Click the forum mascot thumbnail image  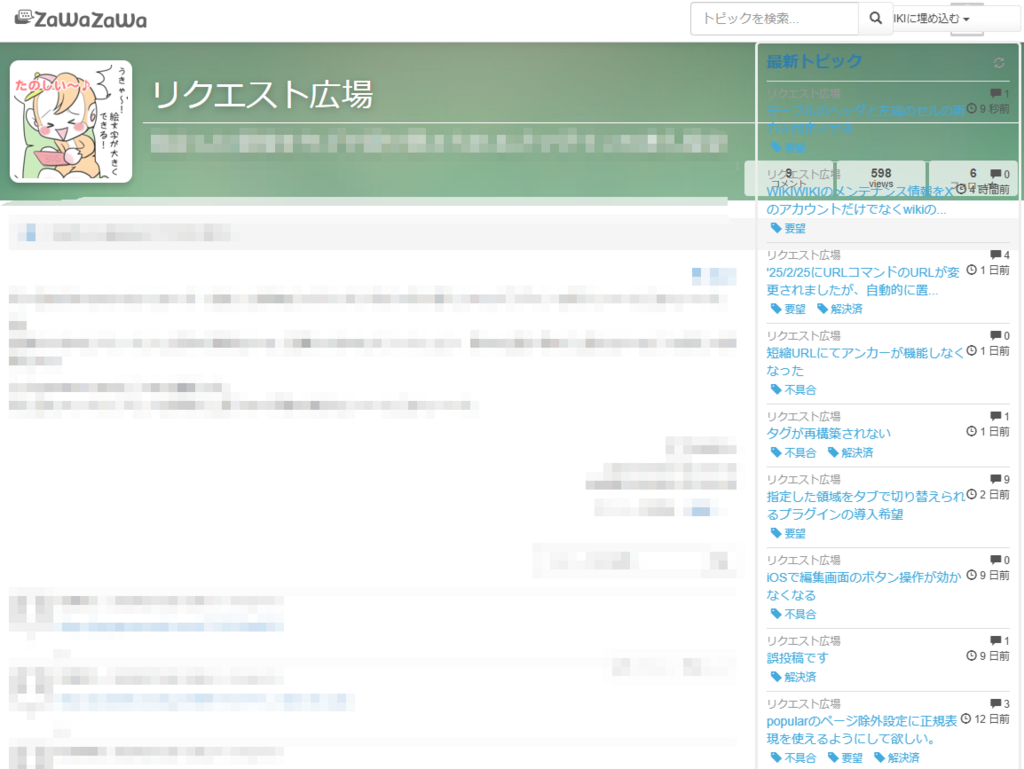[x=71, y=121]
